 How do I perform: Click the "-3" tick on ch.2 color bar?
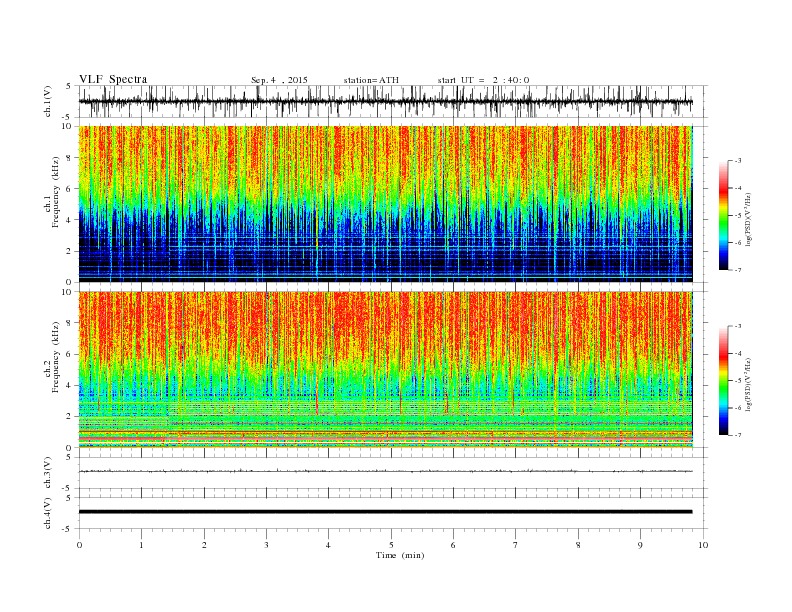pyautogui.click(x=738, y=326)
